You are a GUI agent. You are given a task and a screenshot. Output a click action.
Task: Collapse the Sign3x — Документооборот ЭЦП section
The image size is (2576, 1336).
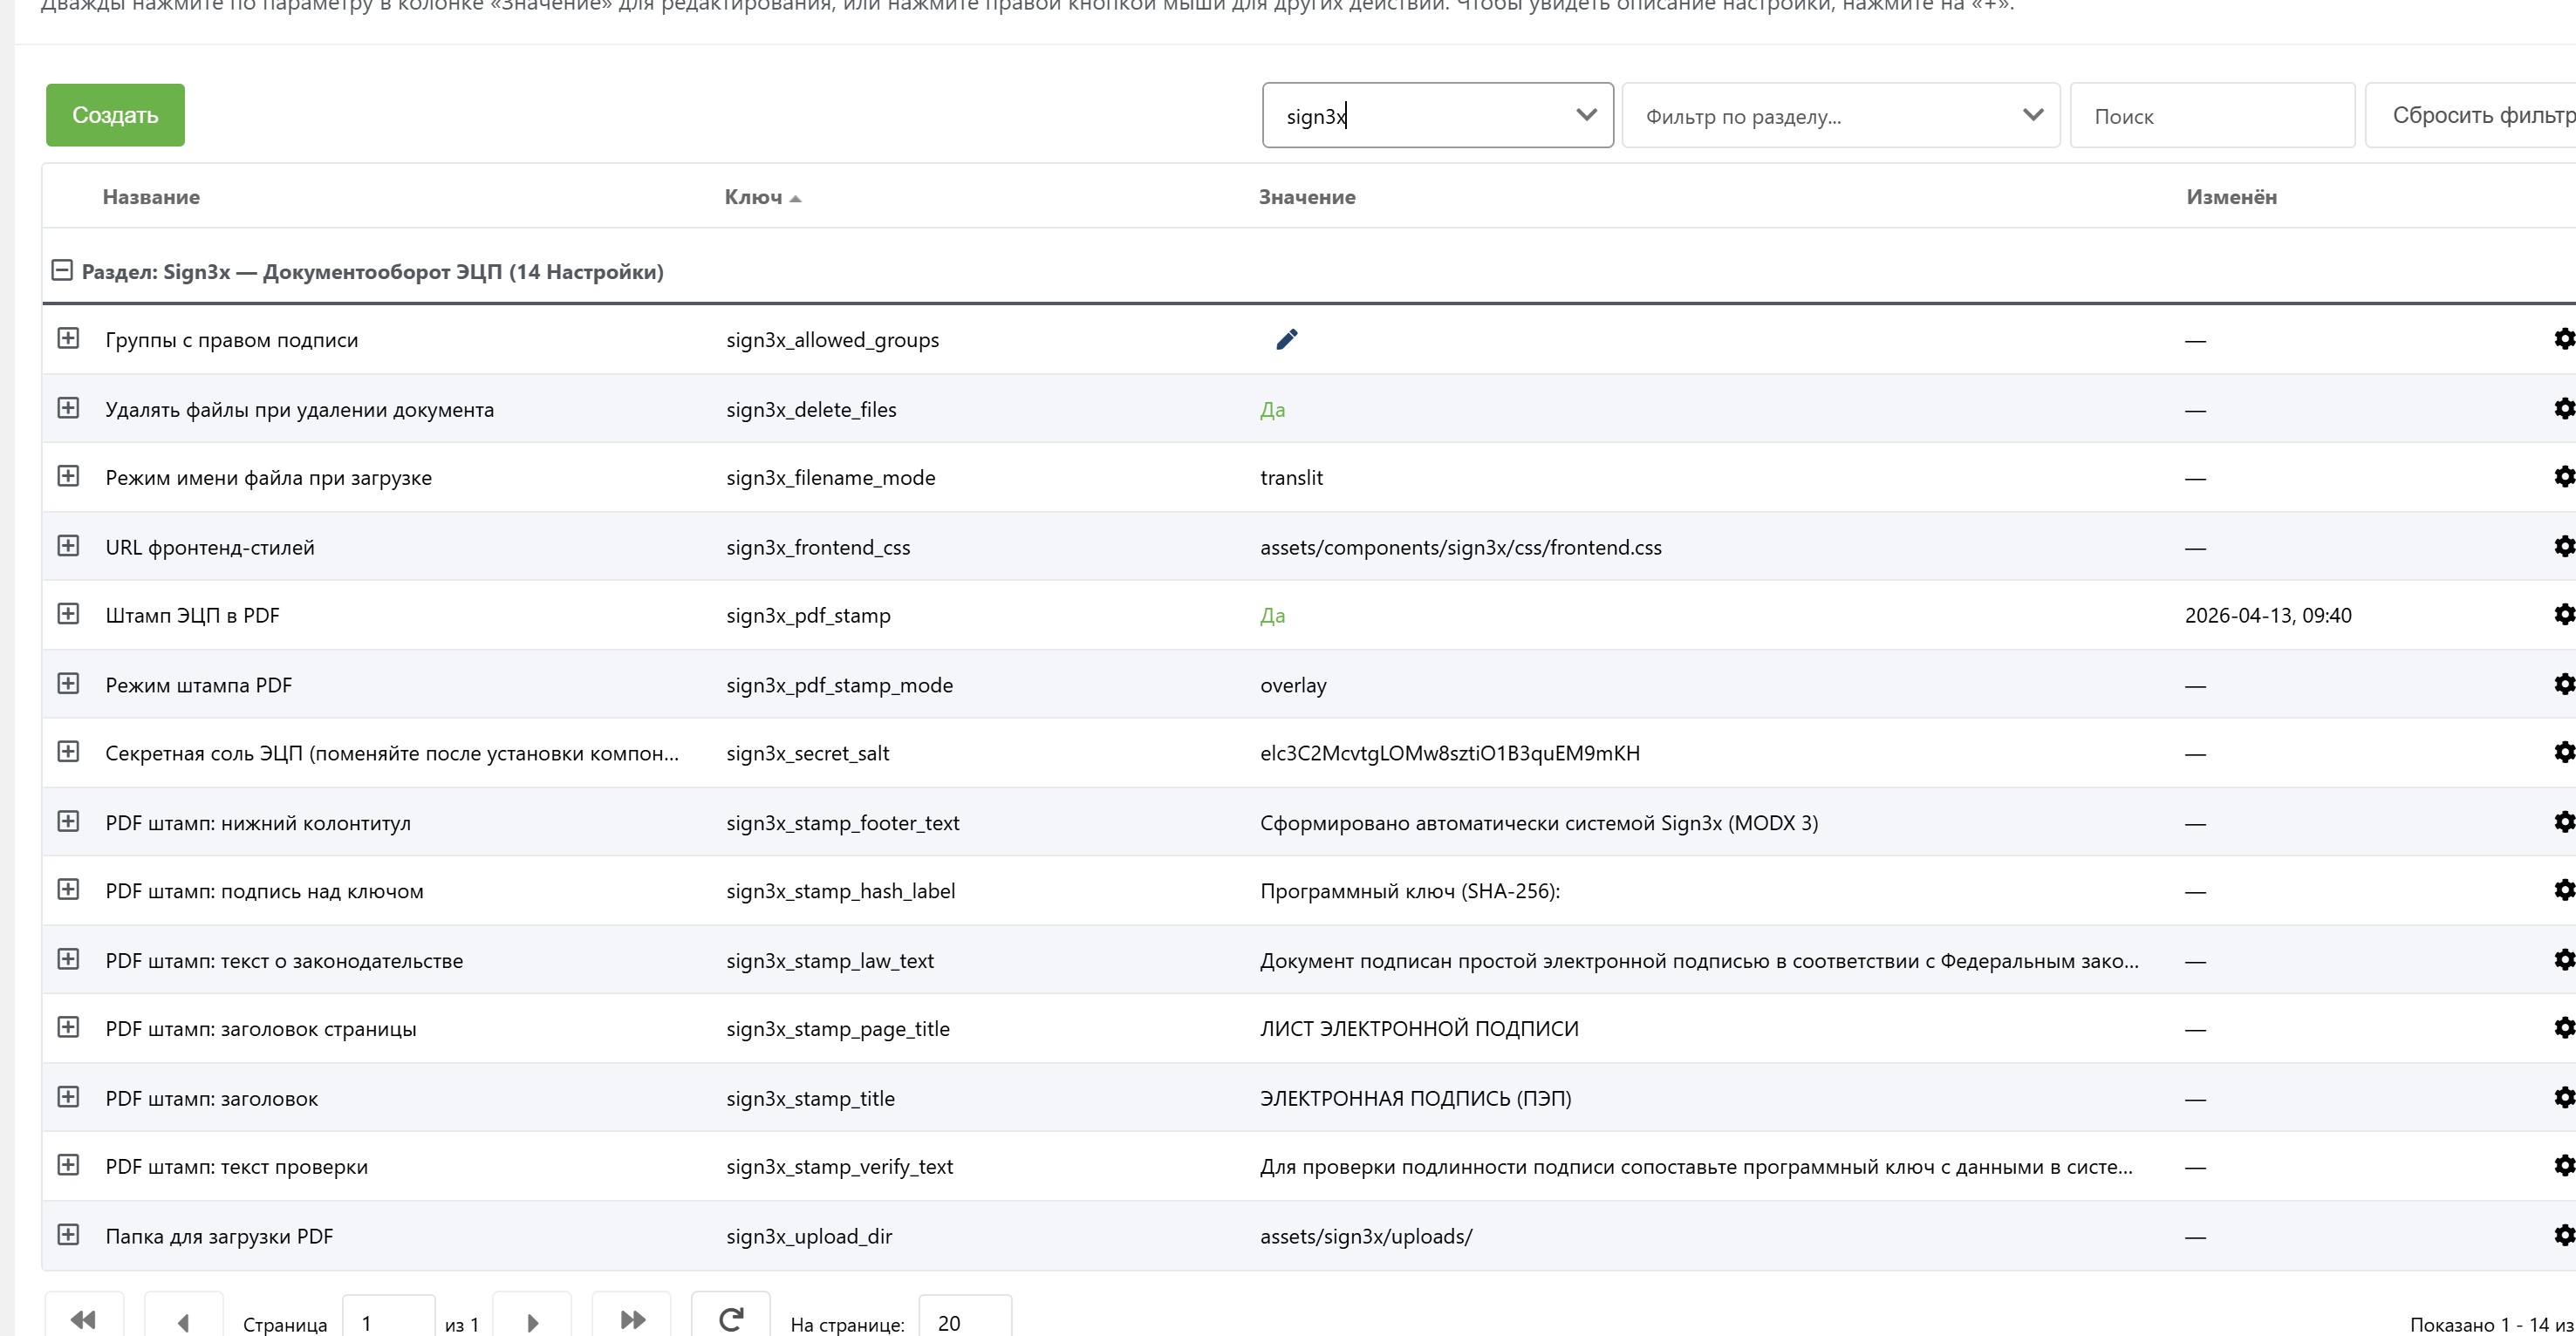[62, 271]
